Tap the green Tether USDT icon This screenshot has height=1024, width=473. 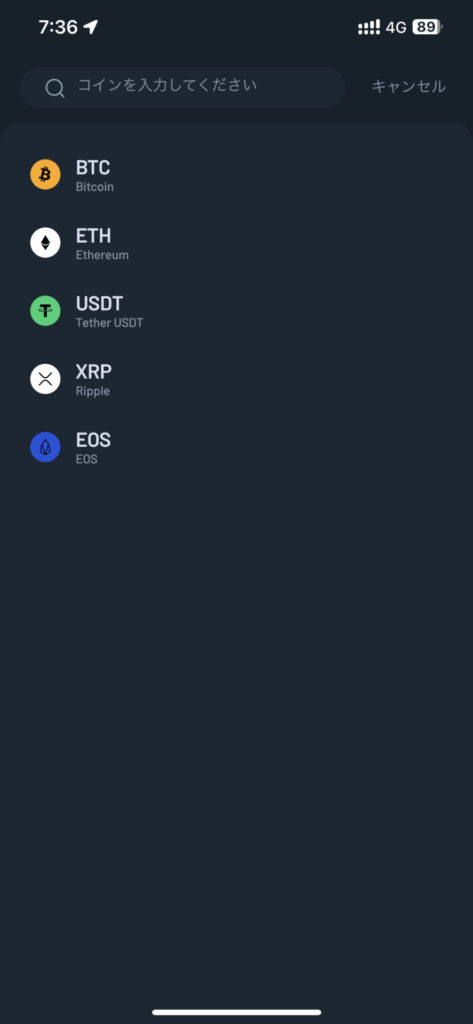coord(45,311)
